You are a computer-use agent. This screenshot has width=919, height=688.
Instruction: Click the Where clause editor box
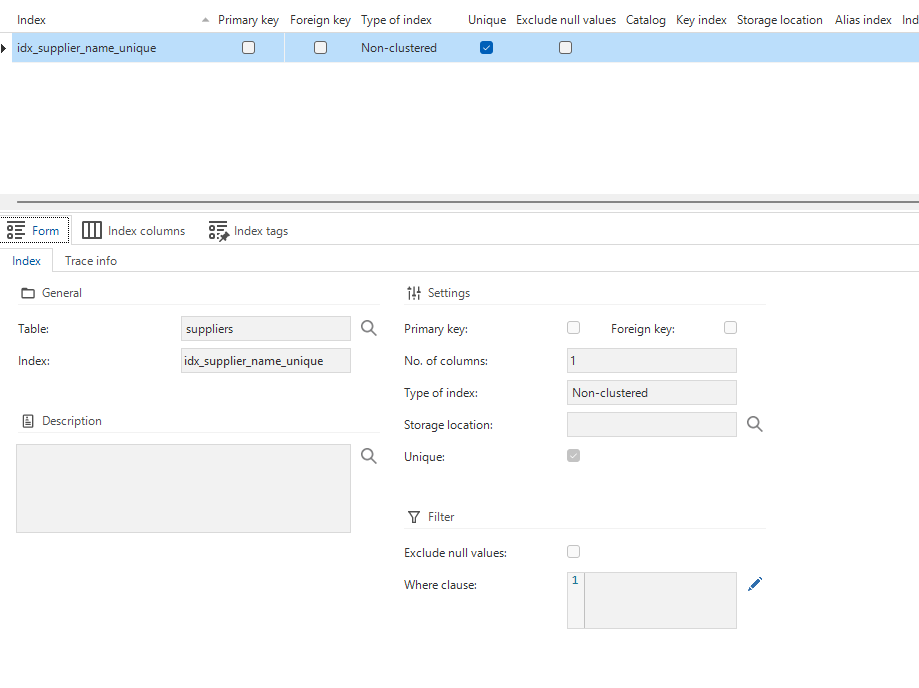(652, 601)
